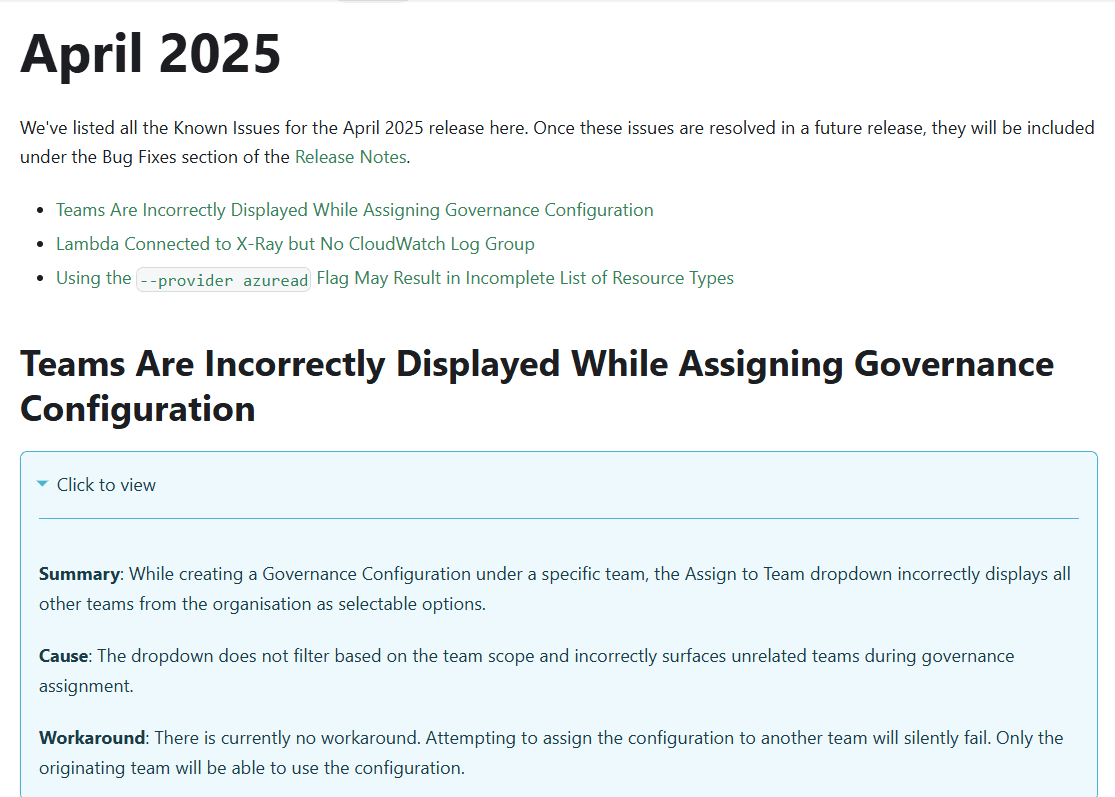Viewport: 1115px width, 797px height.
Task: Click the April 2025 page heading
Action: [150, 53]
